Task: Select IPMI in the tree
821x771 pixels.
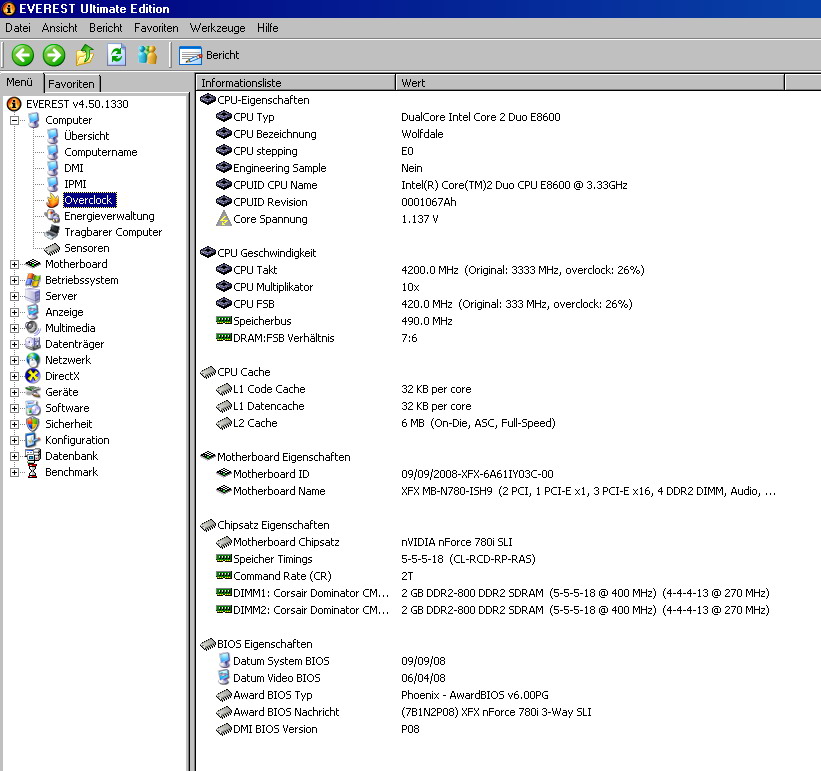Action: (x=75, y=184)
